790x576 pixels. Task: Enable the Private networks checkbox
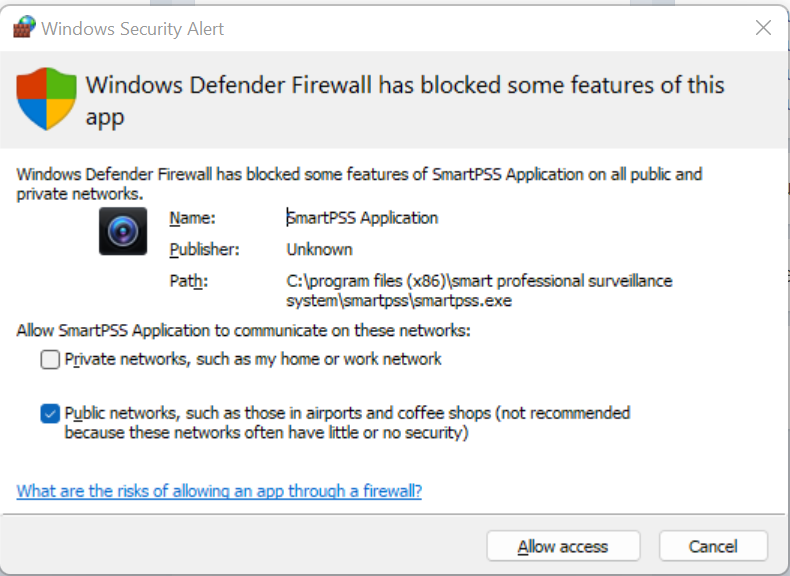pyautogui.click(x=50, y=359)
